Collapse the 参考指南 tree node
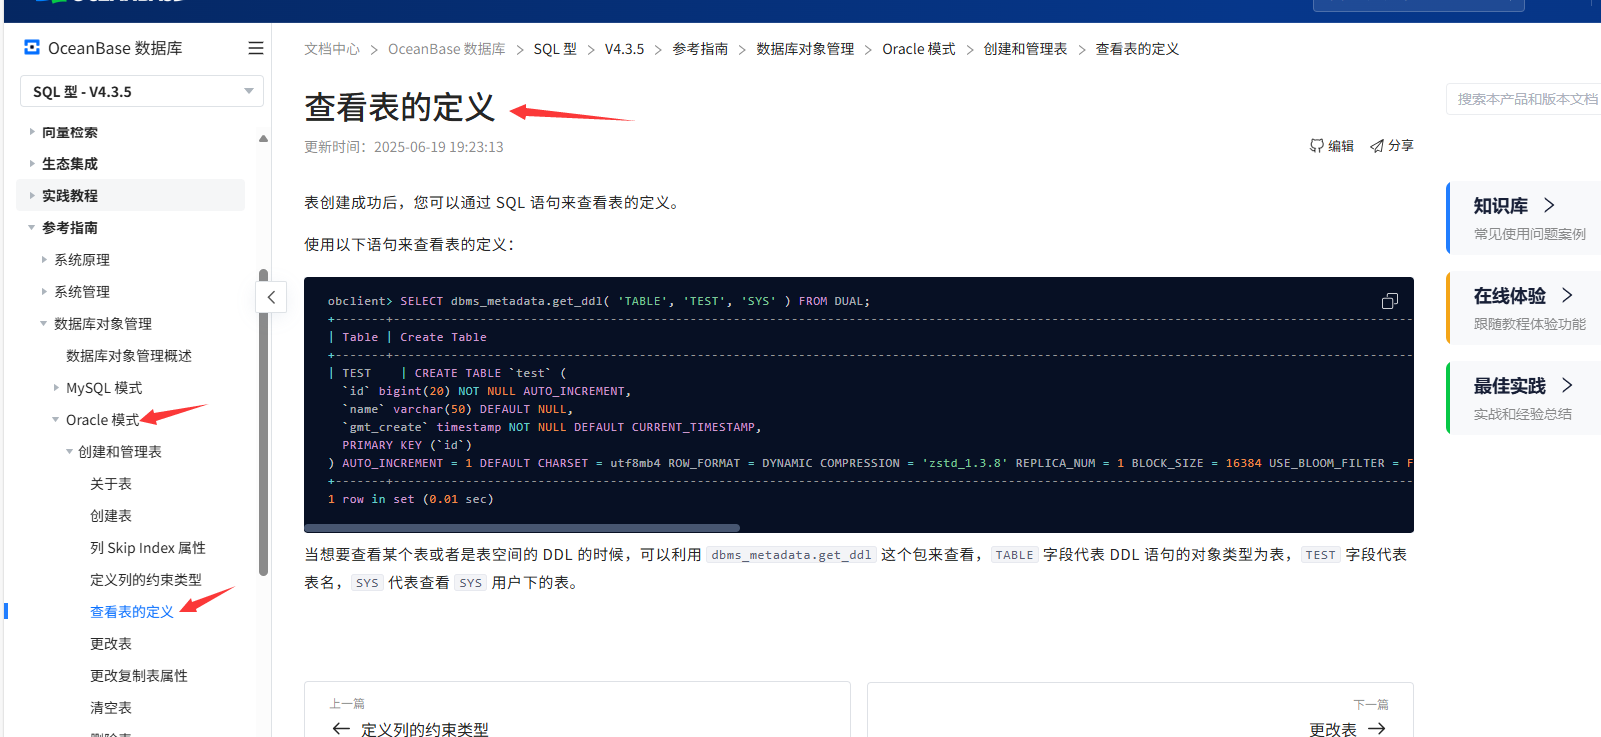Viewport: 1601px width, 737px height. tap(32, 228)
